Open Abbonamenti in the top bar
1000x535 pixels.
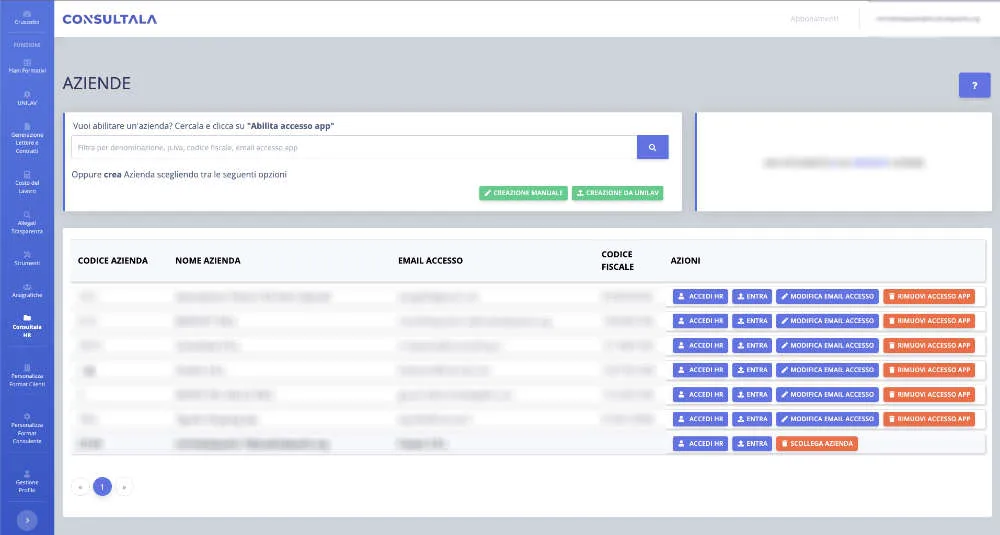pos(814,18)
